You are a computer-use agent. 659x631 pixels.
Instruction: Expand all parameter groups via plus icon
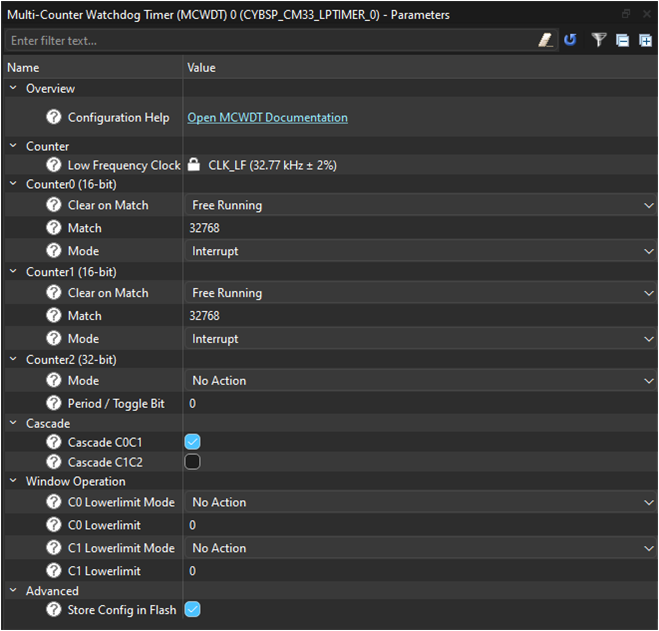coord(645,40)
